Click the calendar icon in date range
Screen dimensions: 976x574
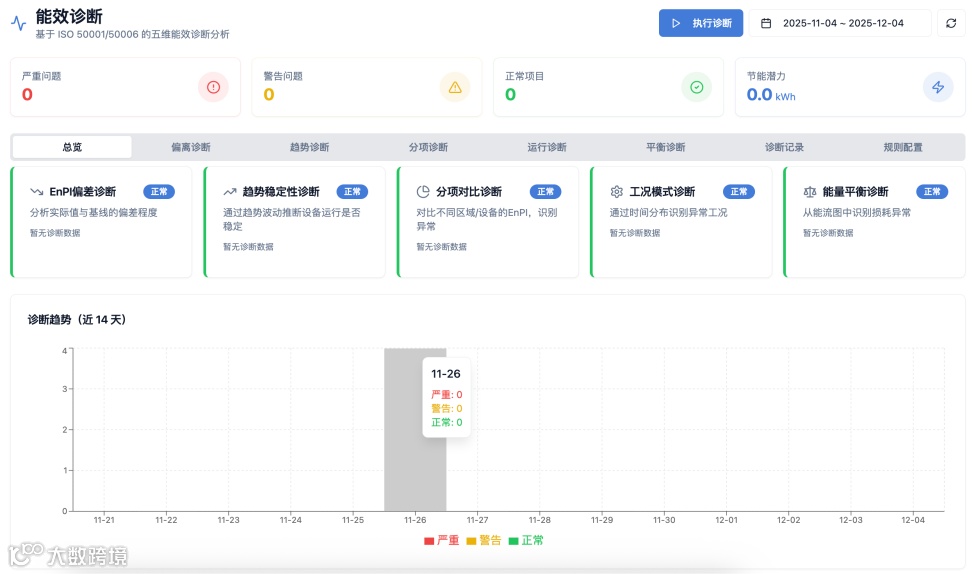[766, 23]
